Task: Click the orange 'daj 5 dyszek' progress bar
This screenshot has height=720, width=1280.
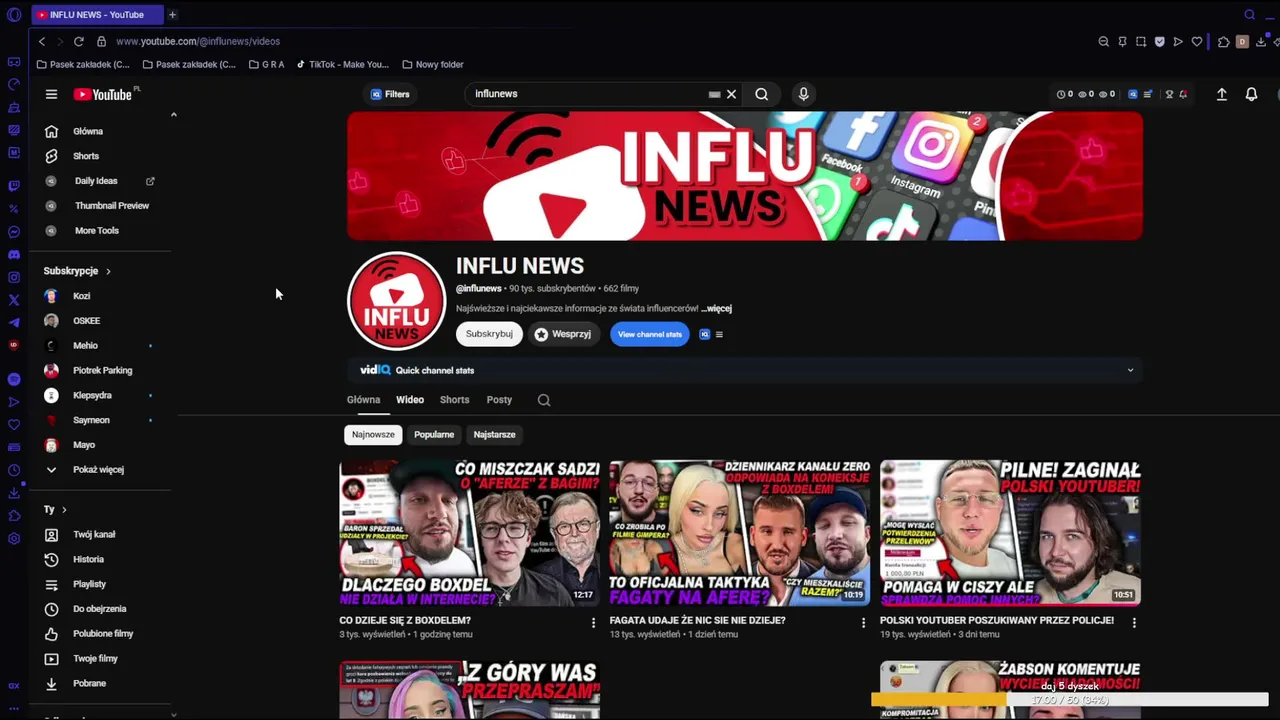Action: 1069,700
